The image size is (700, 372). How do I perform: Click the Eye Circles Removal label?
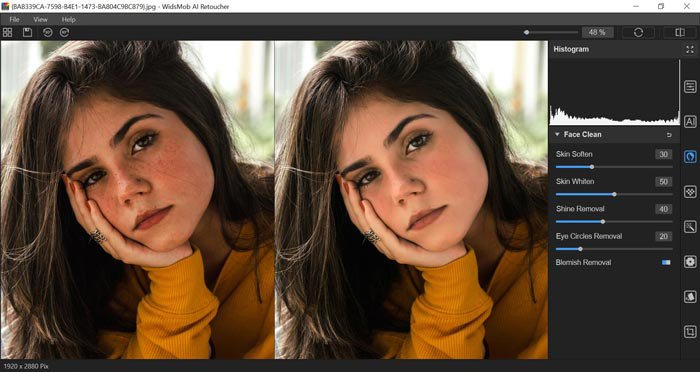click(589, 236)
